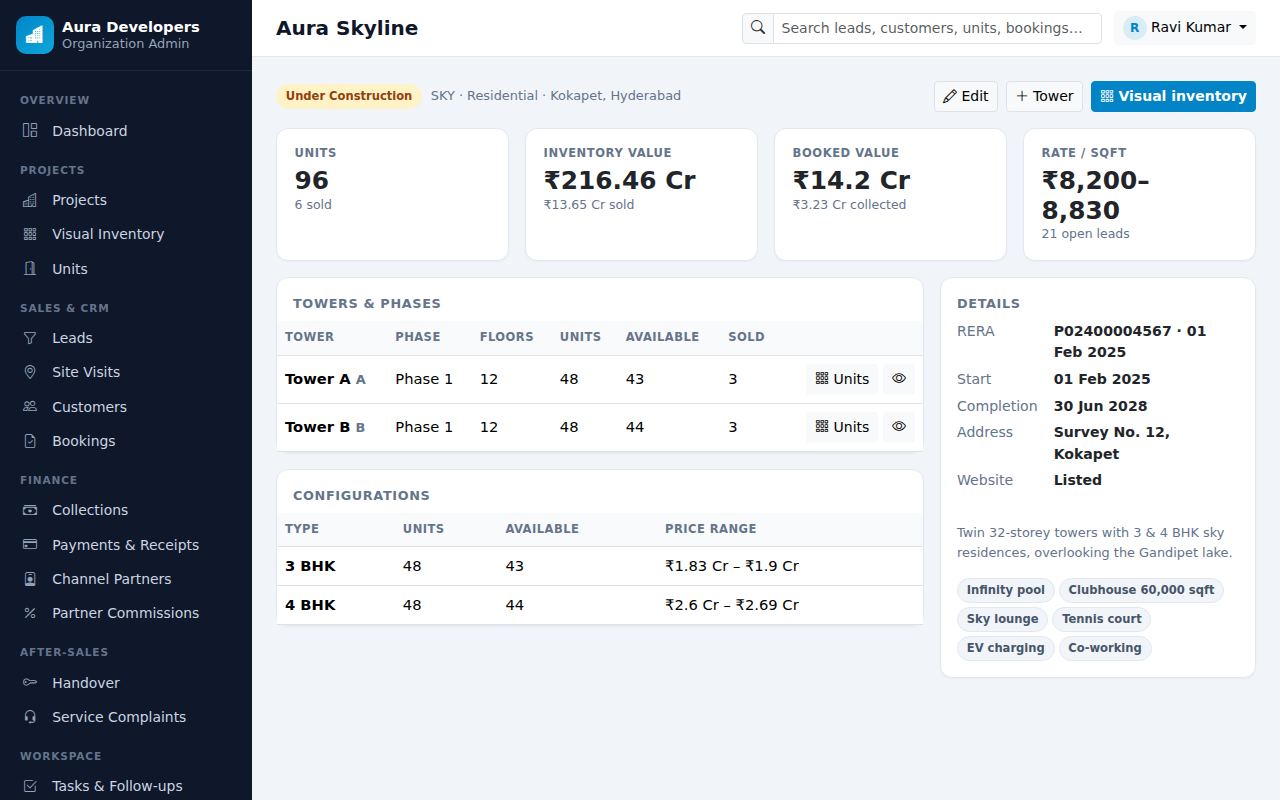The image size is (1280, 800).
Task: Click the Units door icon in sidebar
Action: pos(30,269)
